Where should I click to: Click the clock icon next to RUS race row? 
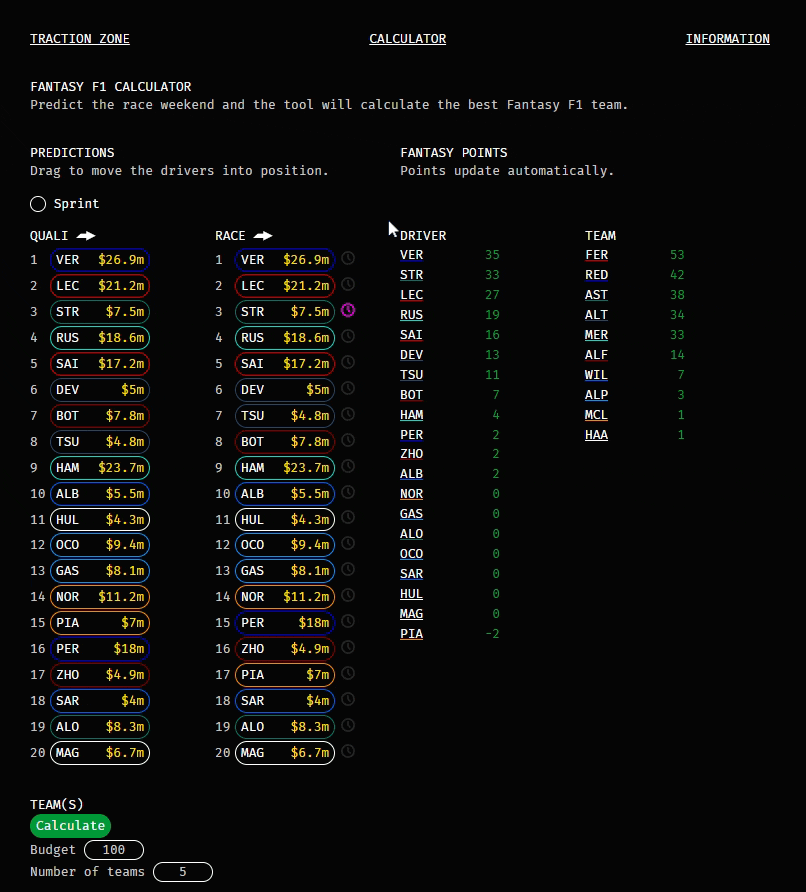coord(348,336)
